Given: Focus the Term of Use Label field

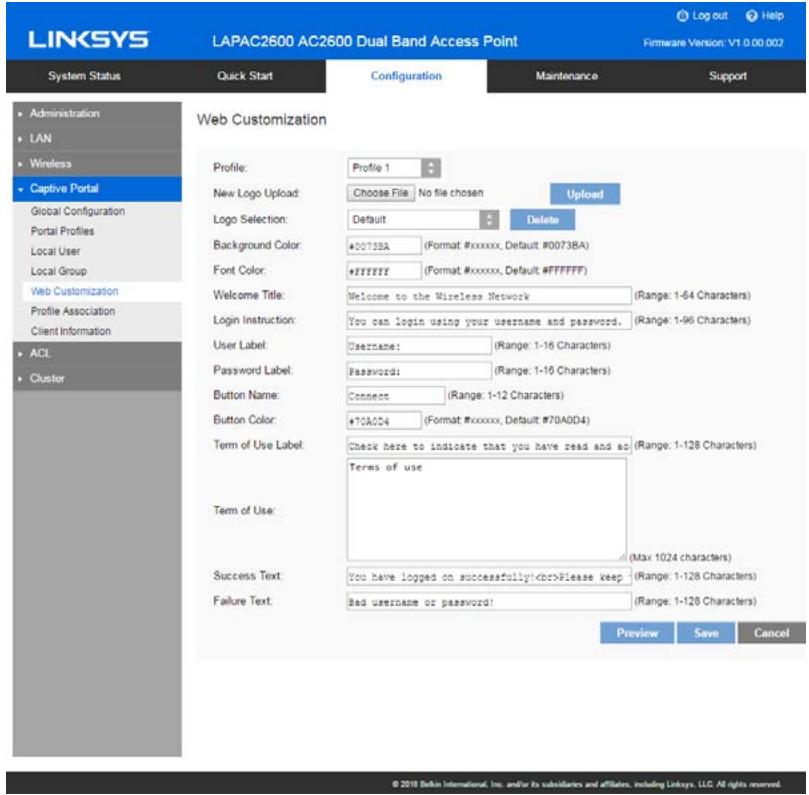Looking at the screenshot, I should click(x=489, y=446).
